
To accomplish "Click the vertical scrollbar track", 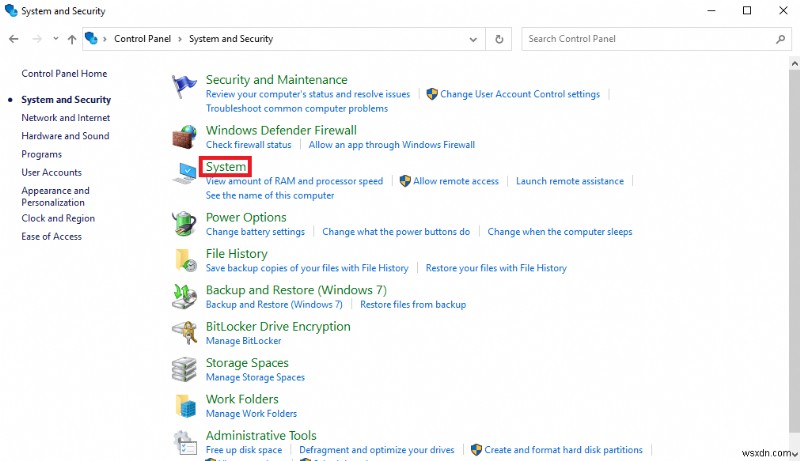I will pos(794,258).
